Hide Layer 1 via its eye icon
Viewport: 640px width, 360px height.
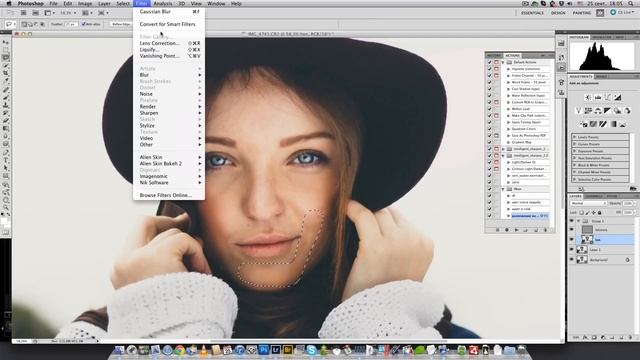tap(571, 249)
